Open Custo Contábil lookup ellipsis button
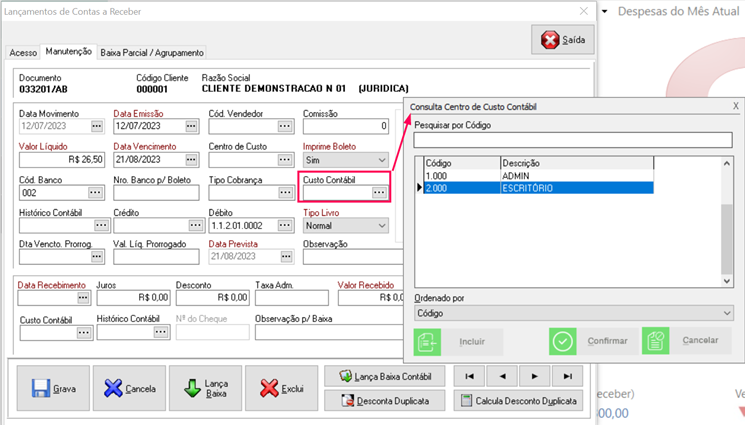The width and height of the screenshot is (745, 425). coord(379,193)
